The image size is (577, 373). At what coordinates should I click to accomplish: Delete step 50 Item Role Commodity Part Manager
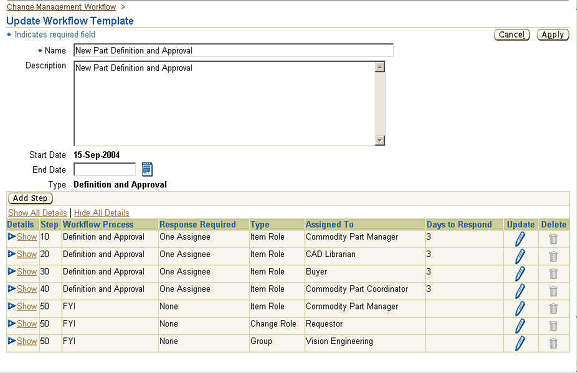(553, 308)
